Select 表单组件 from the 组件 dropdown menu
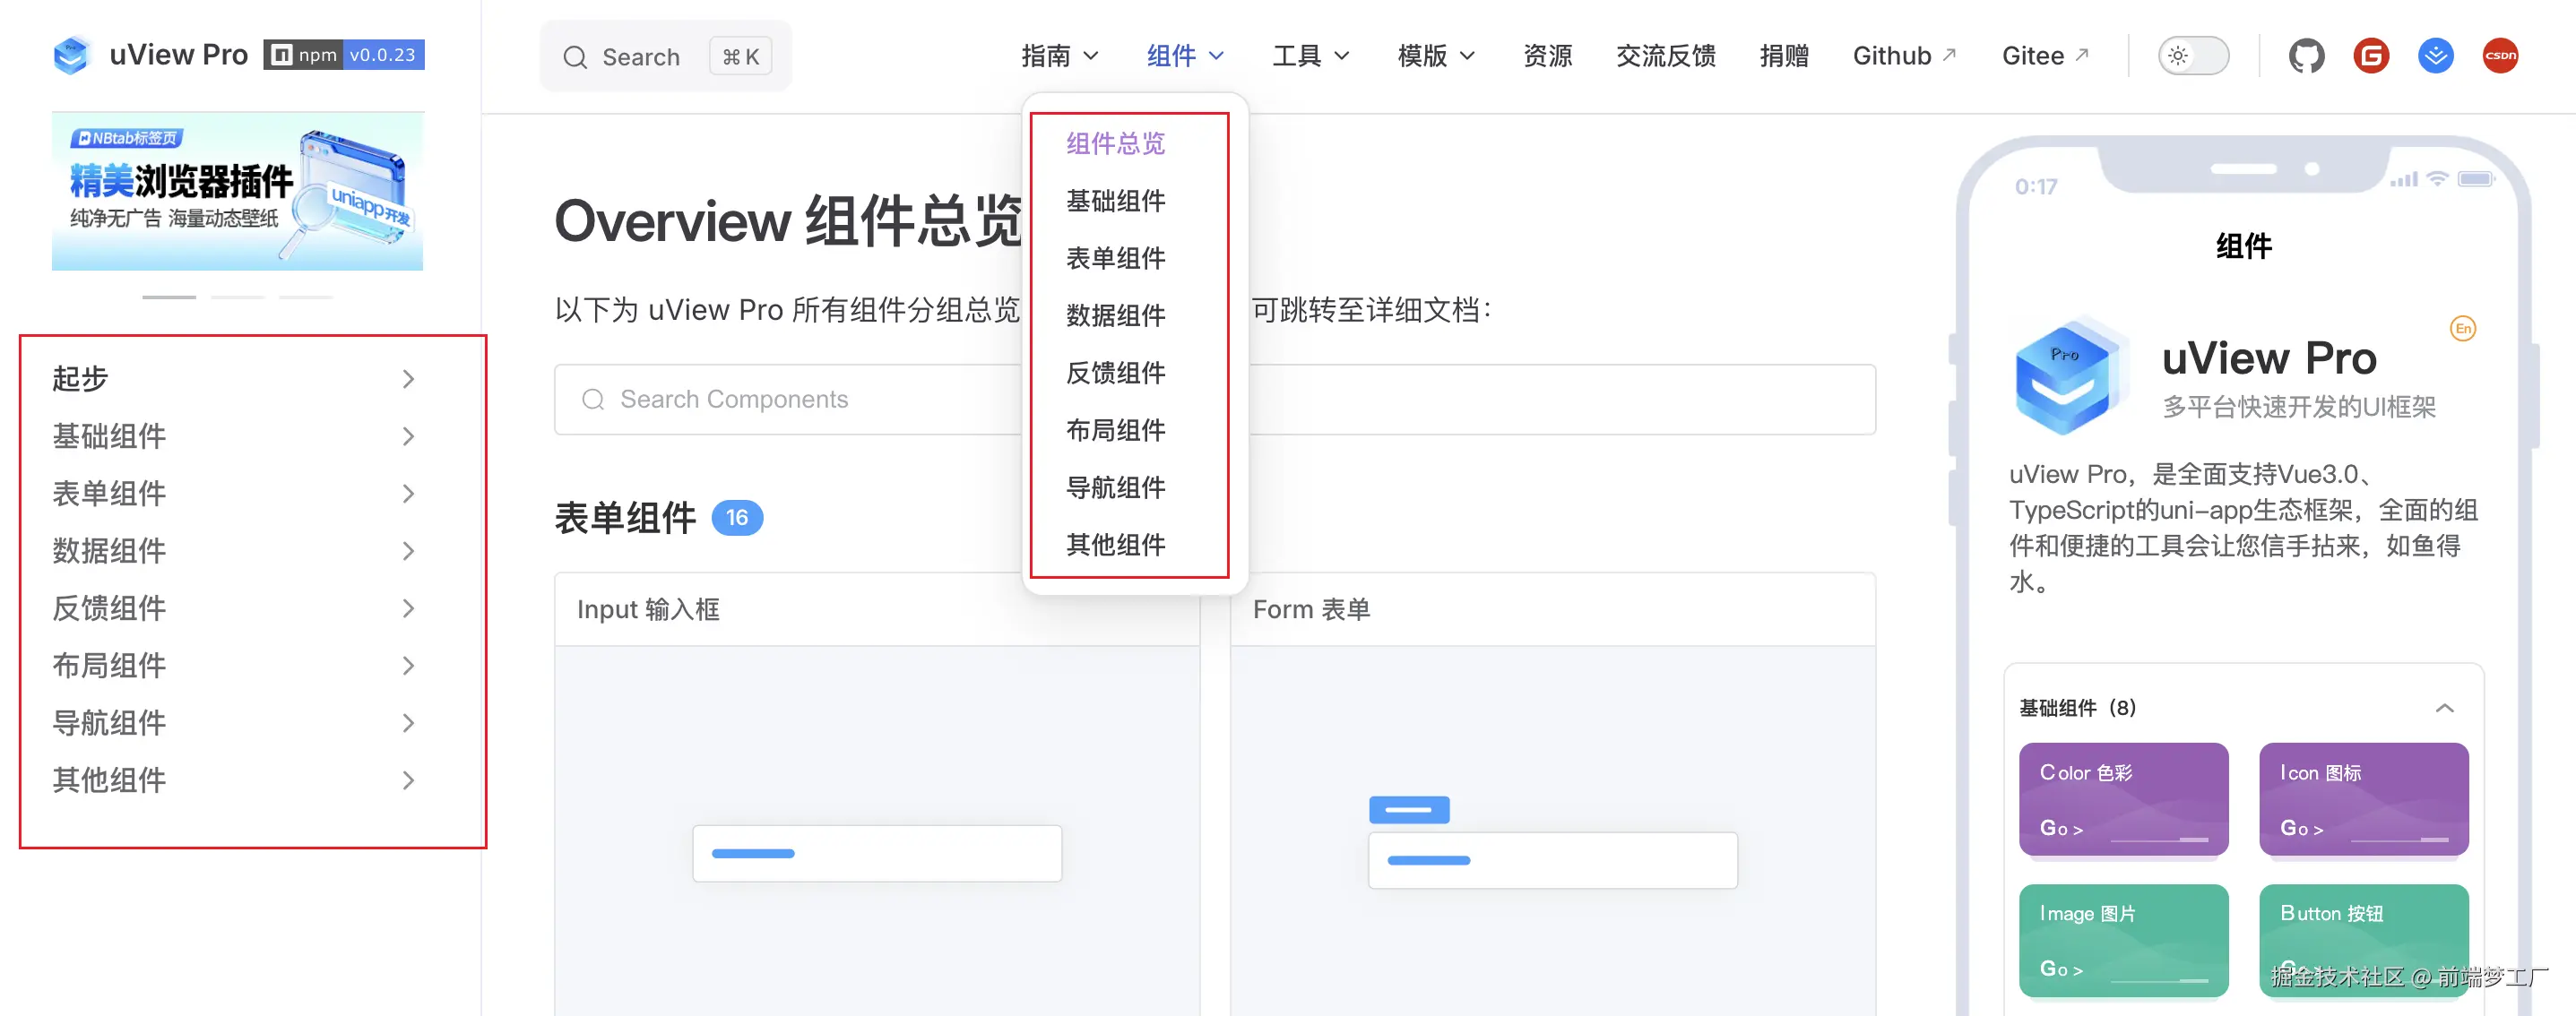The width and height of the screenshot is (2576, 1016). (x=1115, y=258)
